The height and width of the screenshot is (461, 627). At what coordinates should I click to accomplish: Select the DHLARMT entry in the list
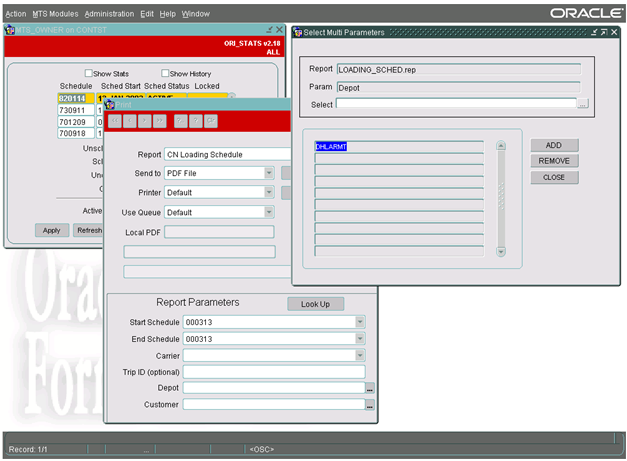pyautogui.click(x=399, y=146)
